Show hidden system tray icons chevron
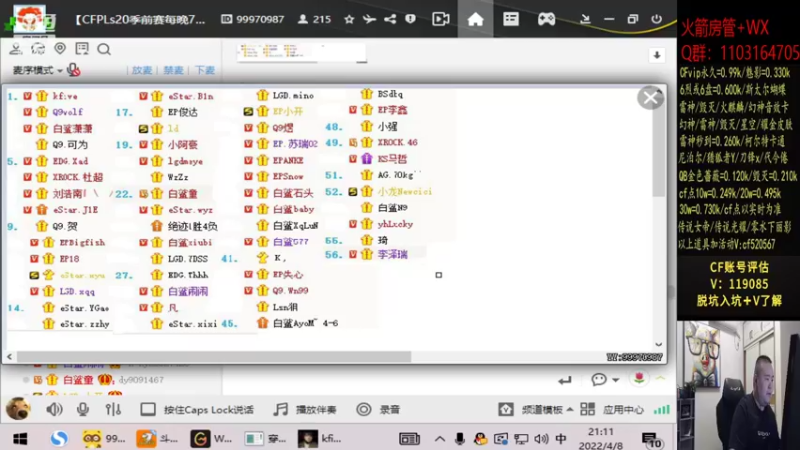The width and height of the screenshot is (800, 450). coord(440,439)
